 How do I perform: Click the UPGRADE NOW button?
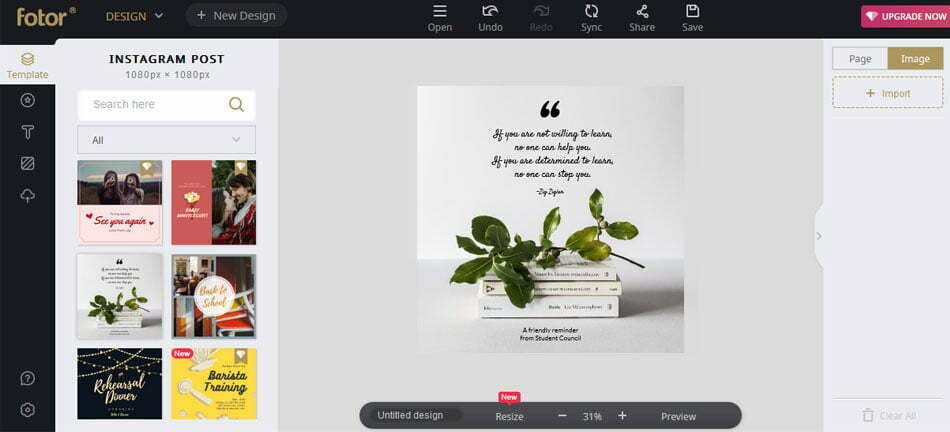pyautogui.click(x=906, y=16)
